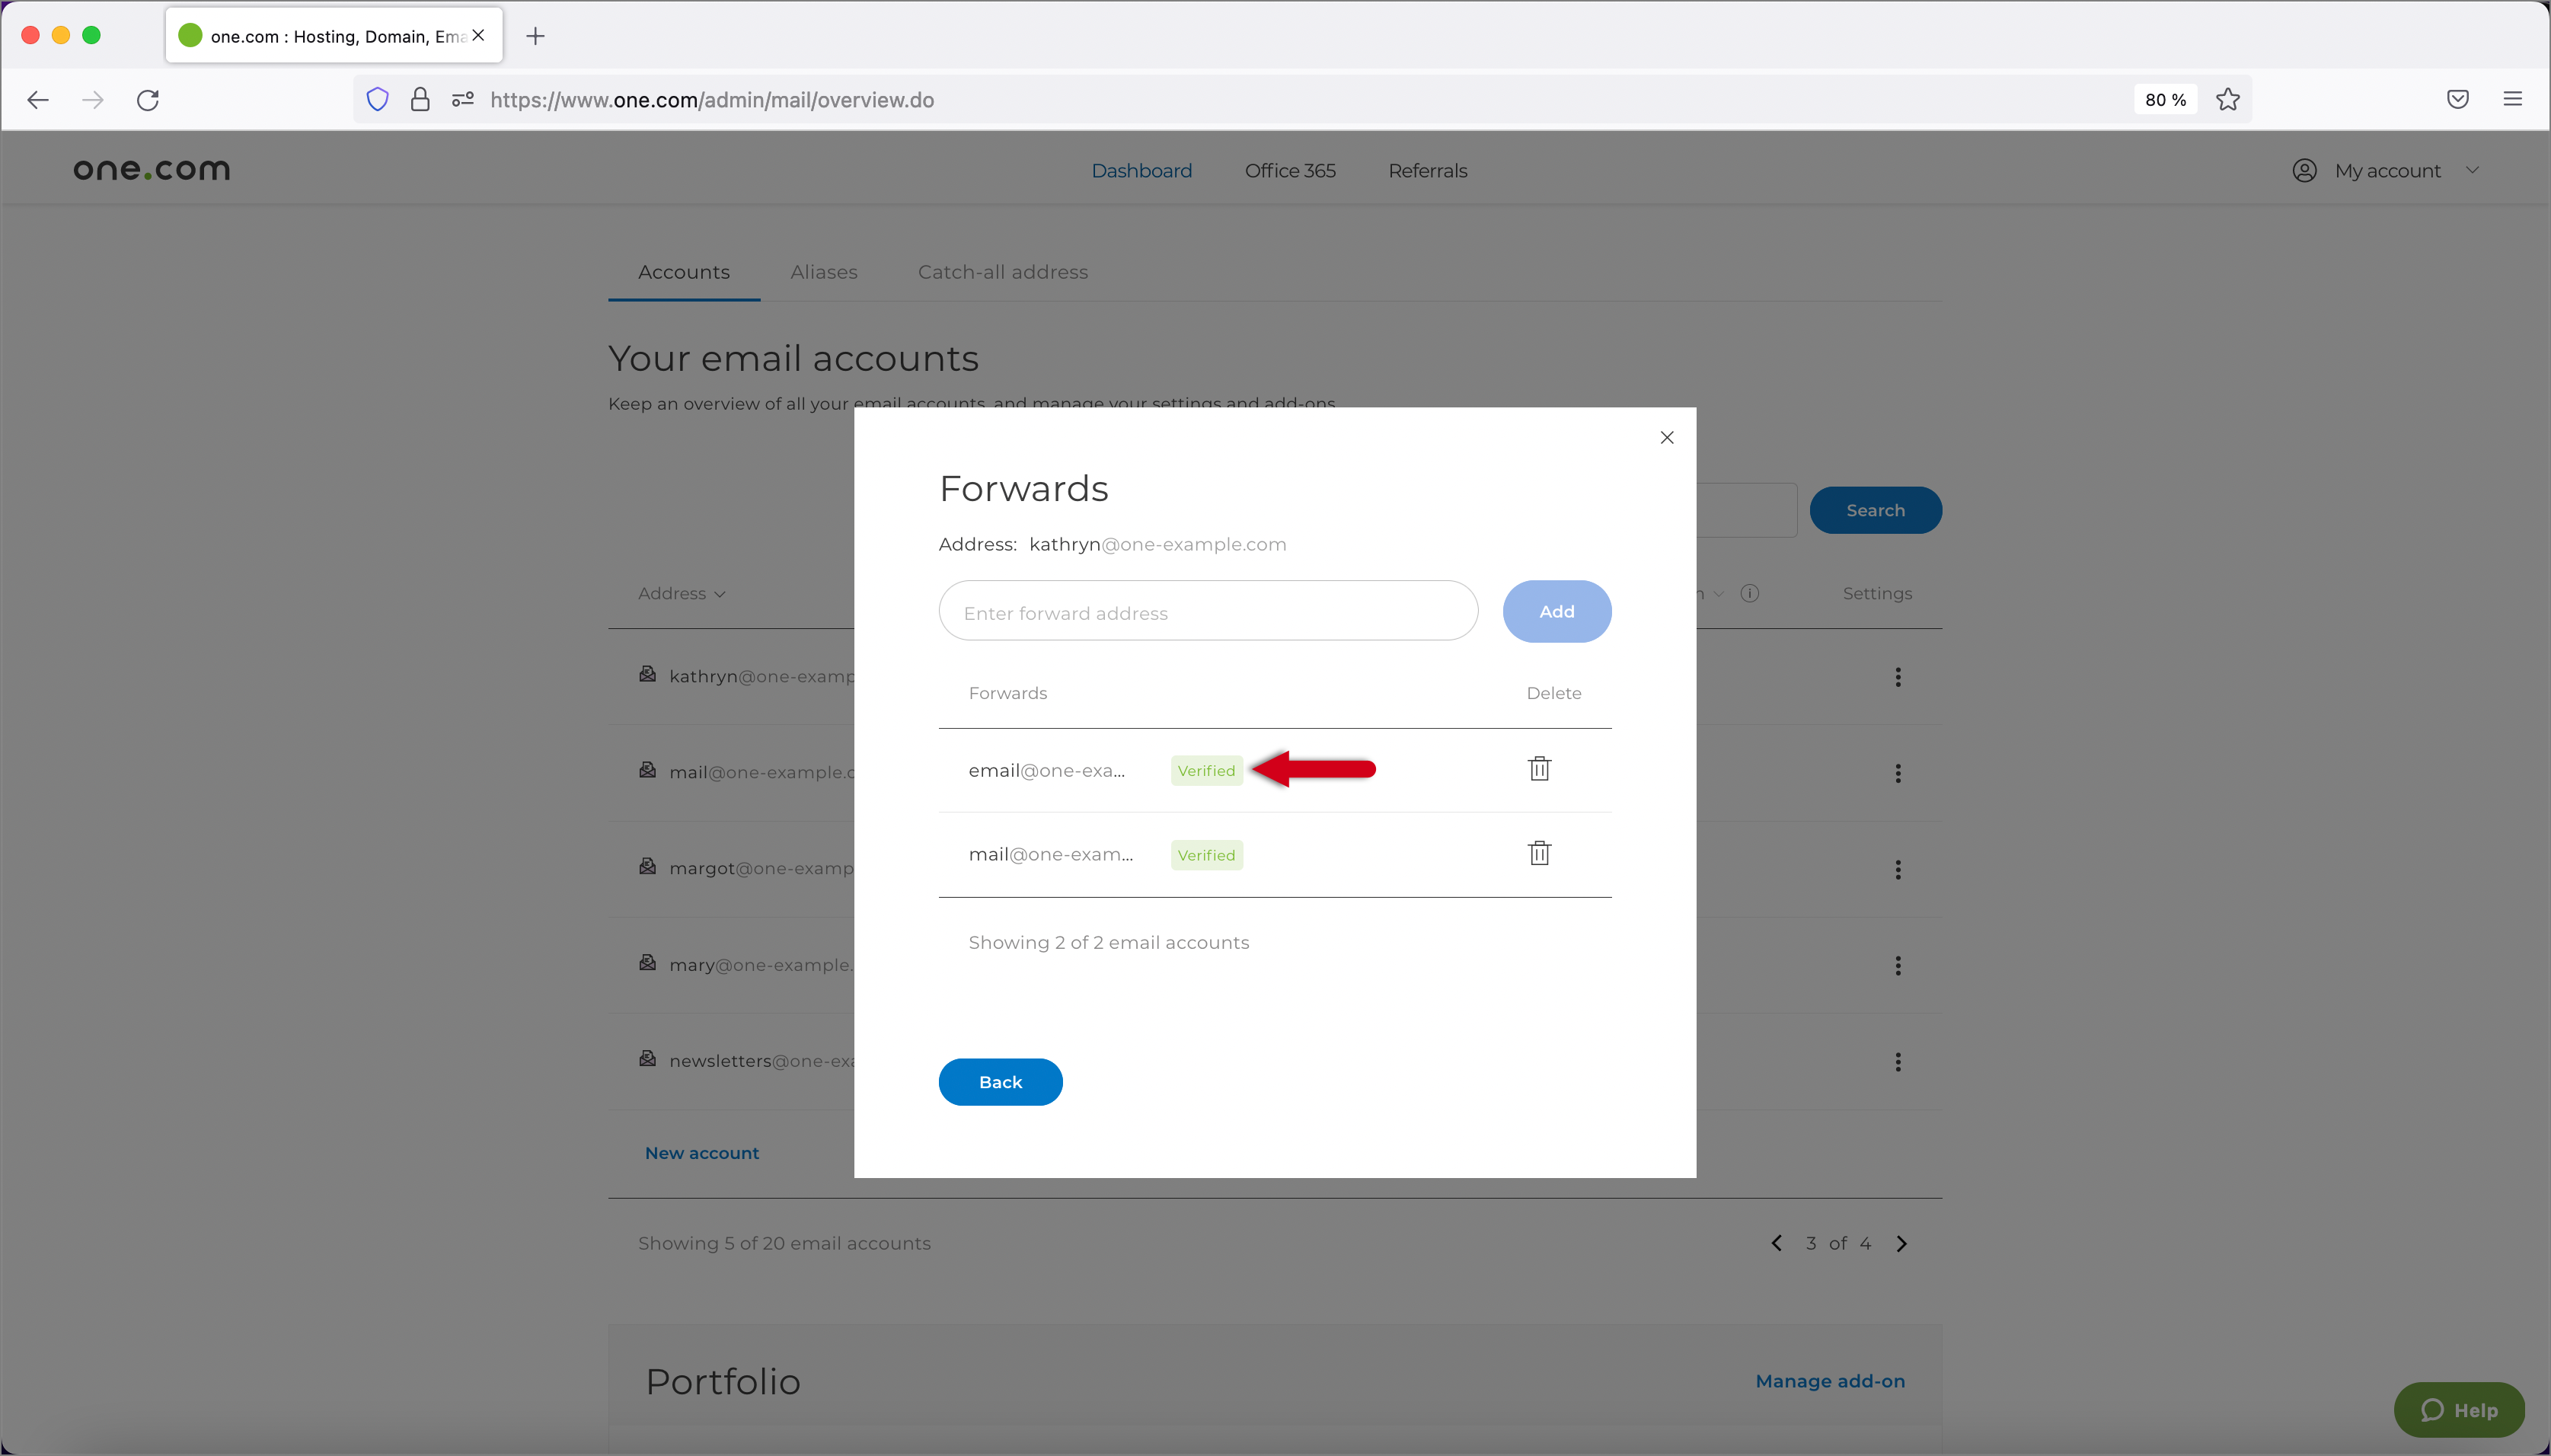This screenshot has width=2551, height=1456.
Task: Click the Back button in Forwards dialog
Action: click(x=1002, y=1081)
